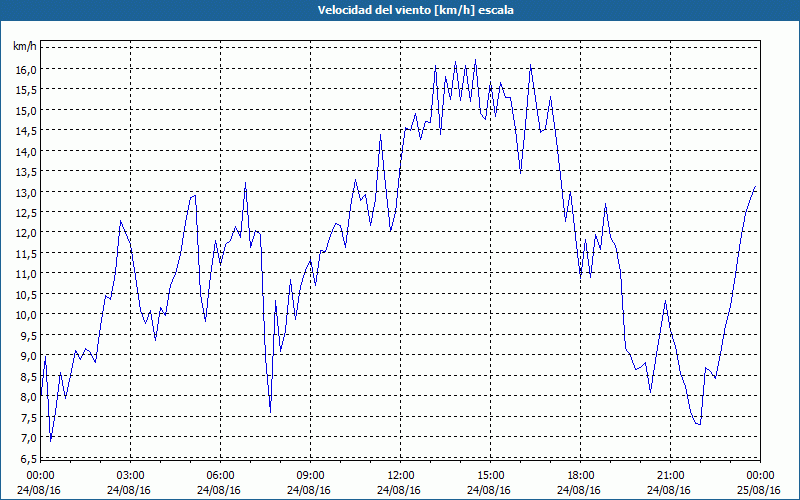800x500 pixels.
Task: Click the 11,5 y-axis label
Action: (27, 254)
